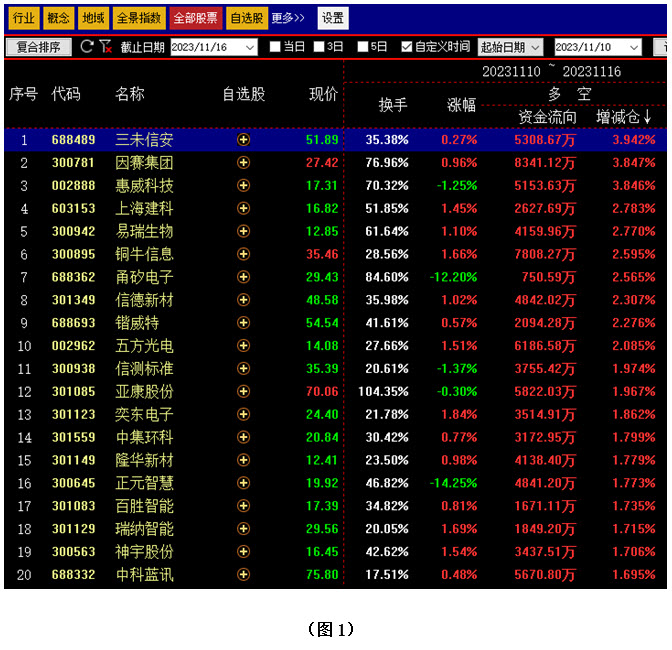Clear filter using funnel icon

pos(105,47)
